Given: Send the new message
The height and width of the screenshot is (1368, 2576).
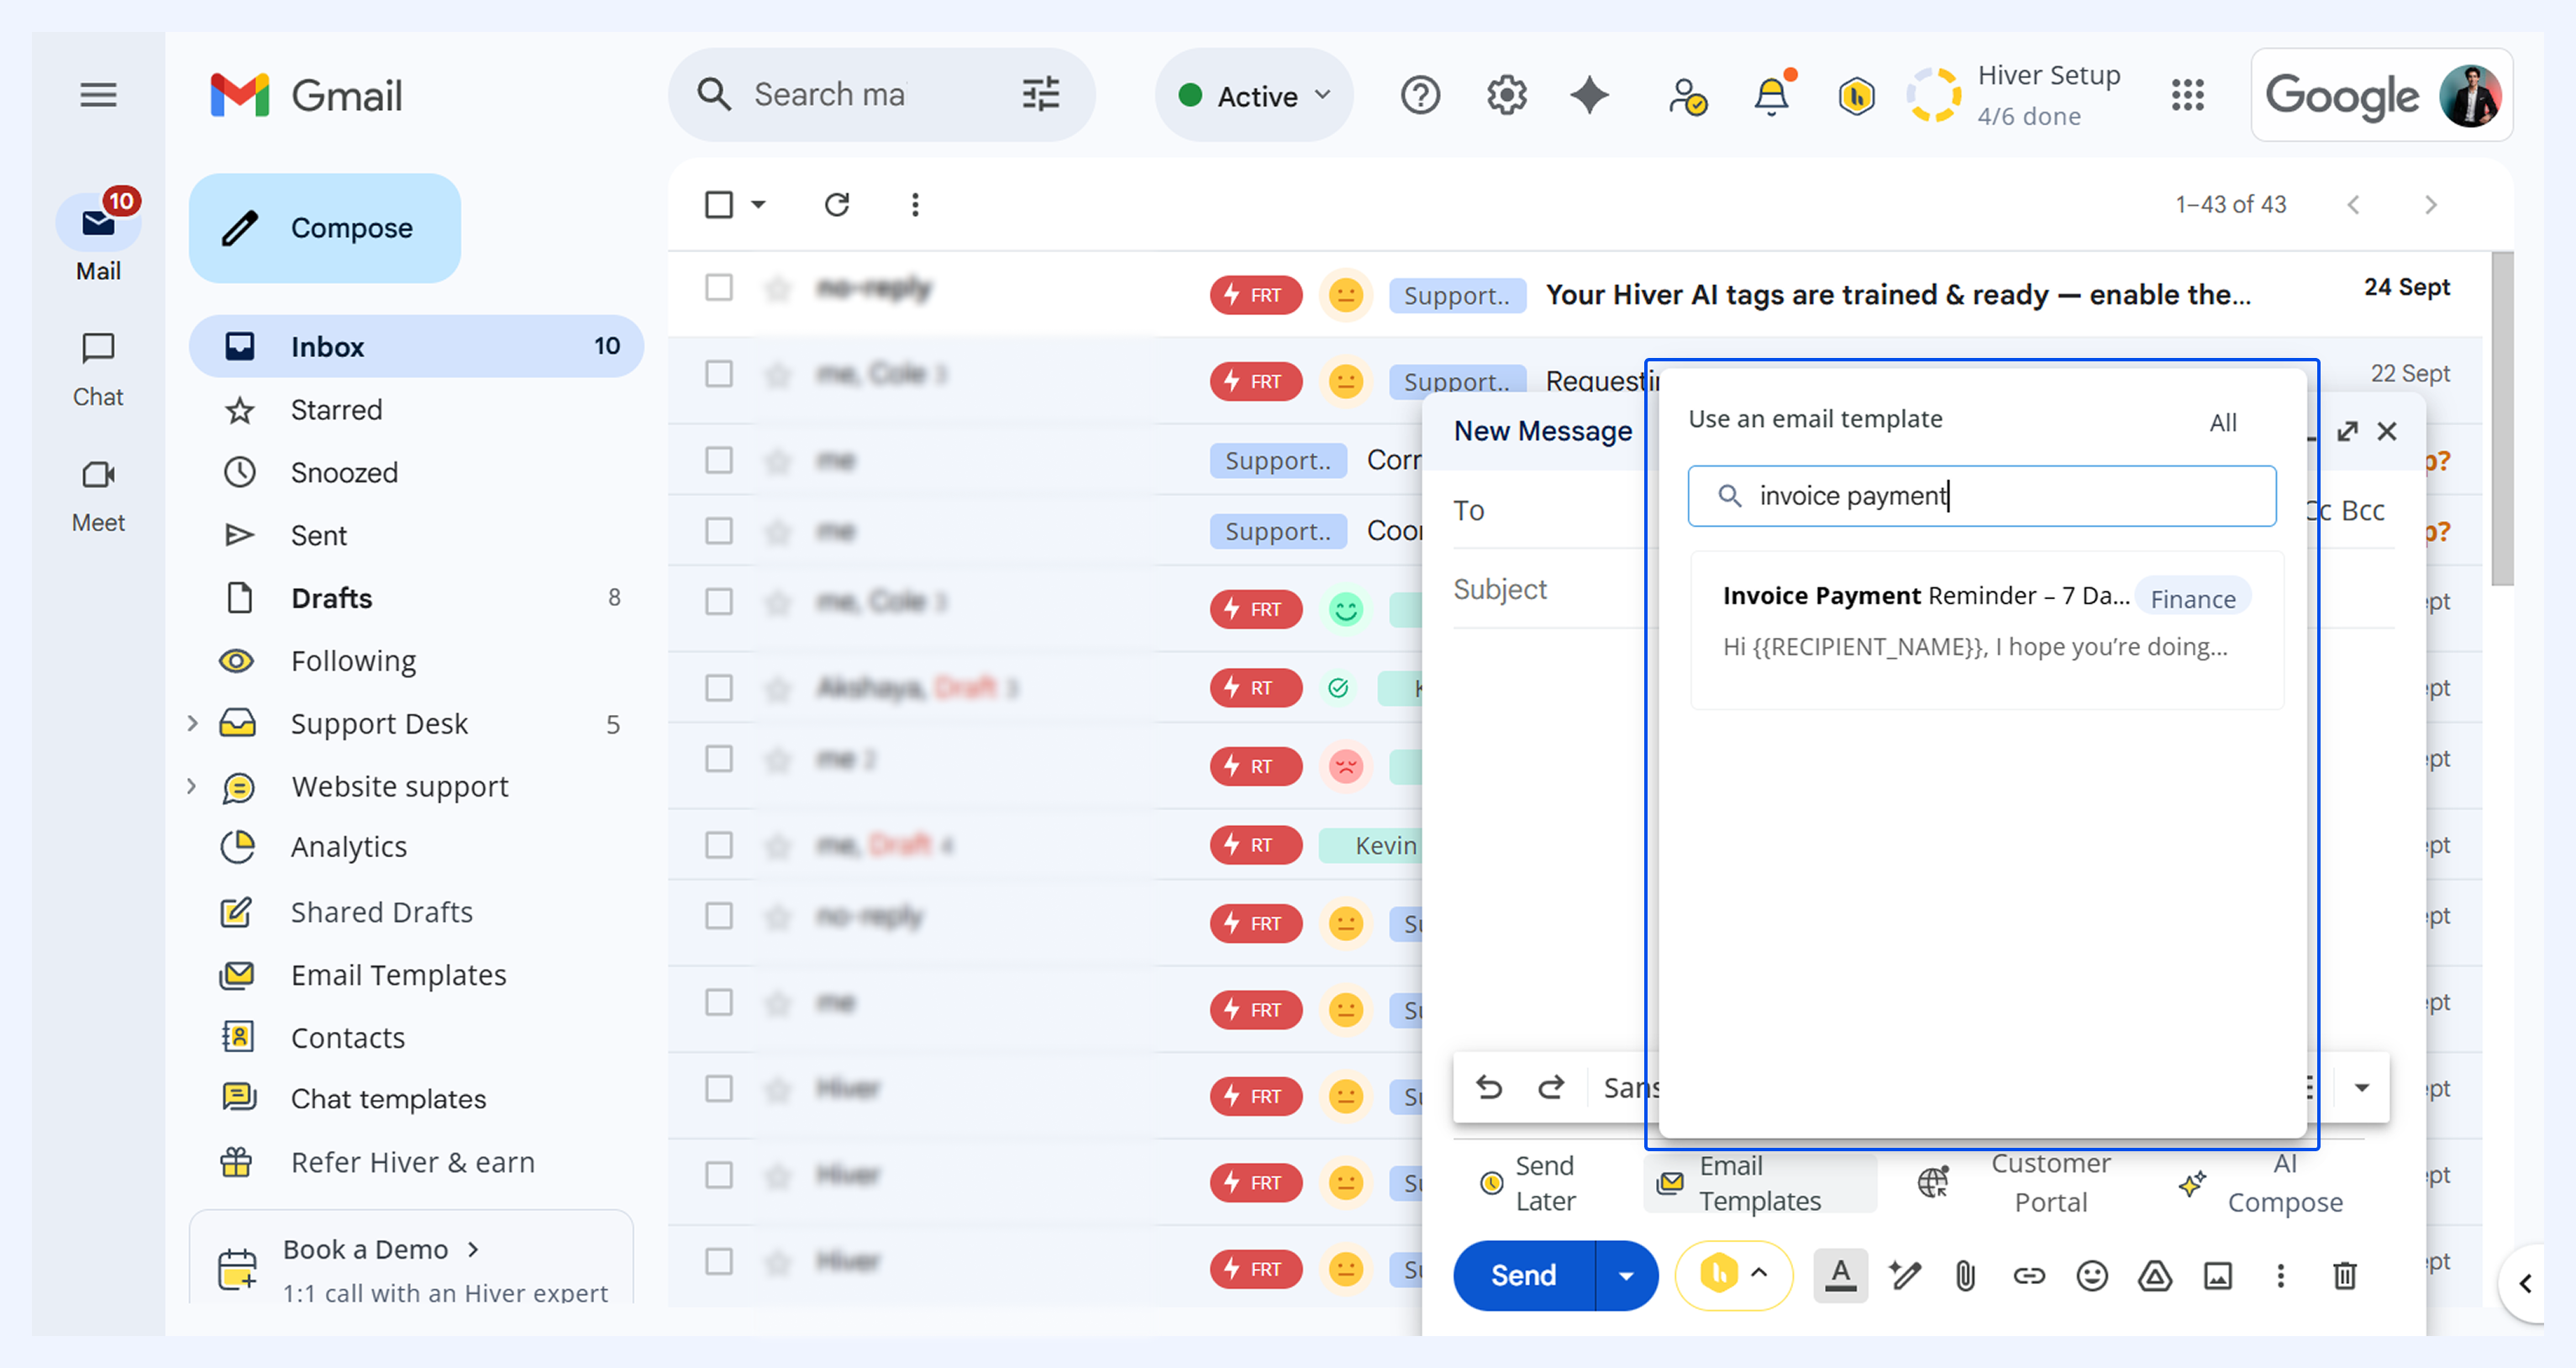Looking at the screenshot, I should pyautogui.click(x=1523, y=1276).
